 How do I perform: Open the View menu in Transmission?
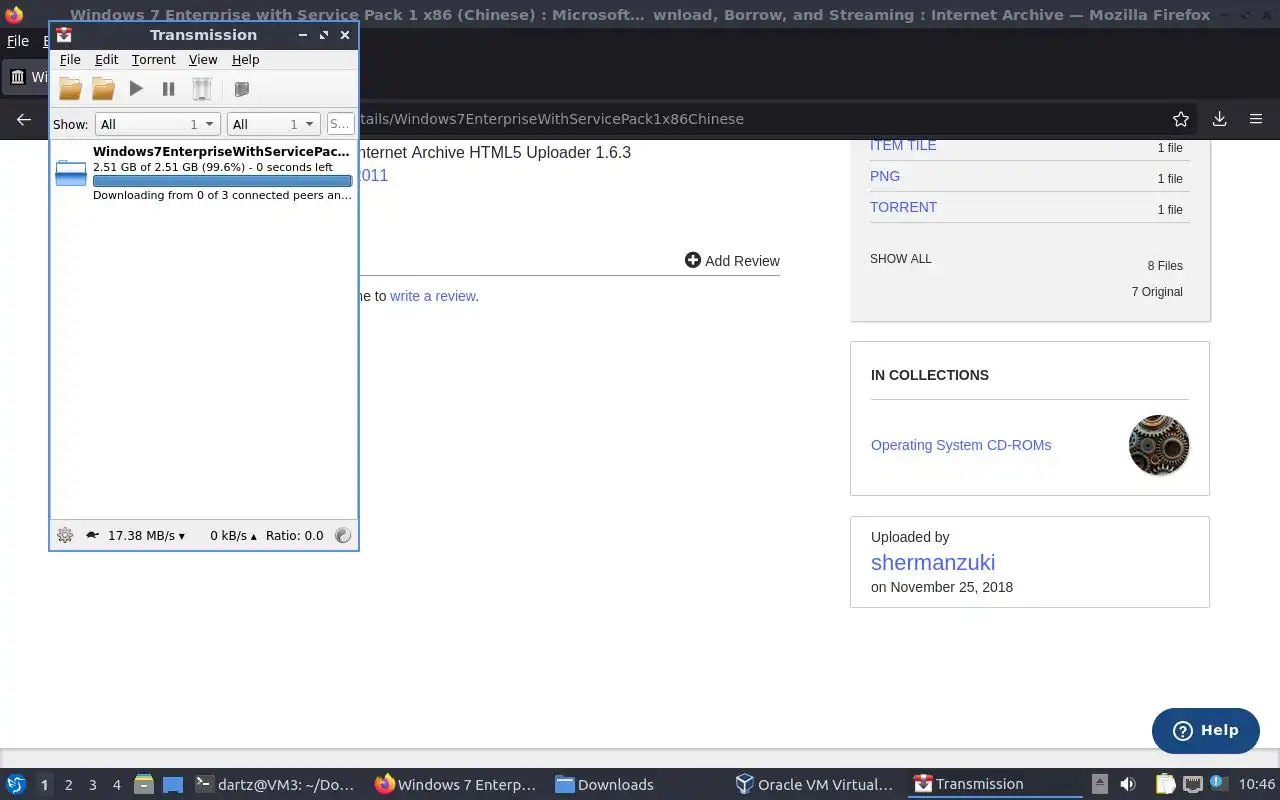[203, 60]
